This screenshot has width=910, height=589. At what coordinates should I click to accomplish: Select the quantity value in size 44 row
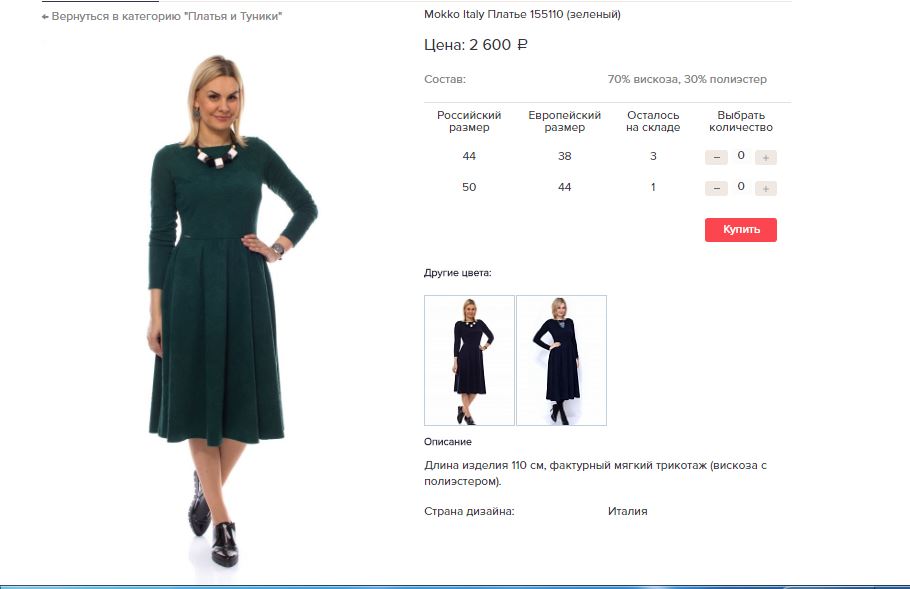(x=741, y=155)
